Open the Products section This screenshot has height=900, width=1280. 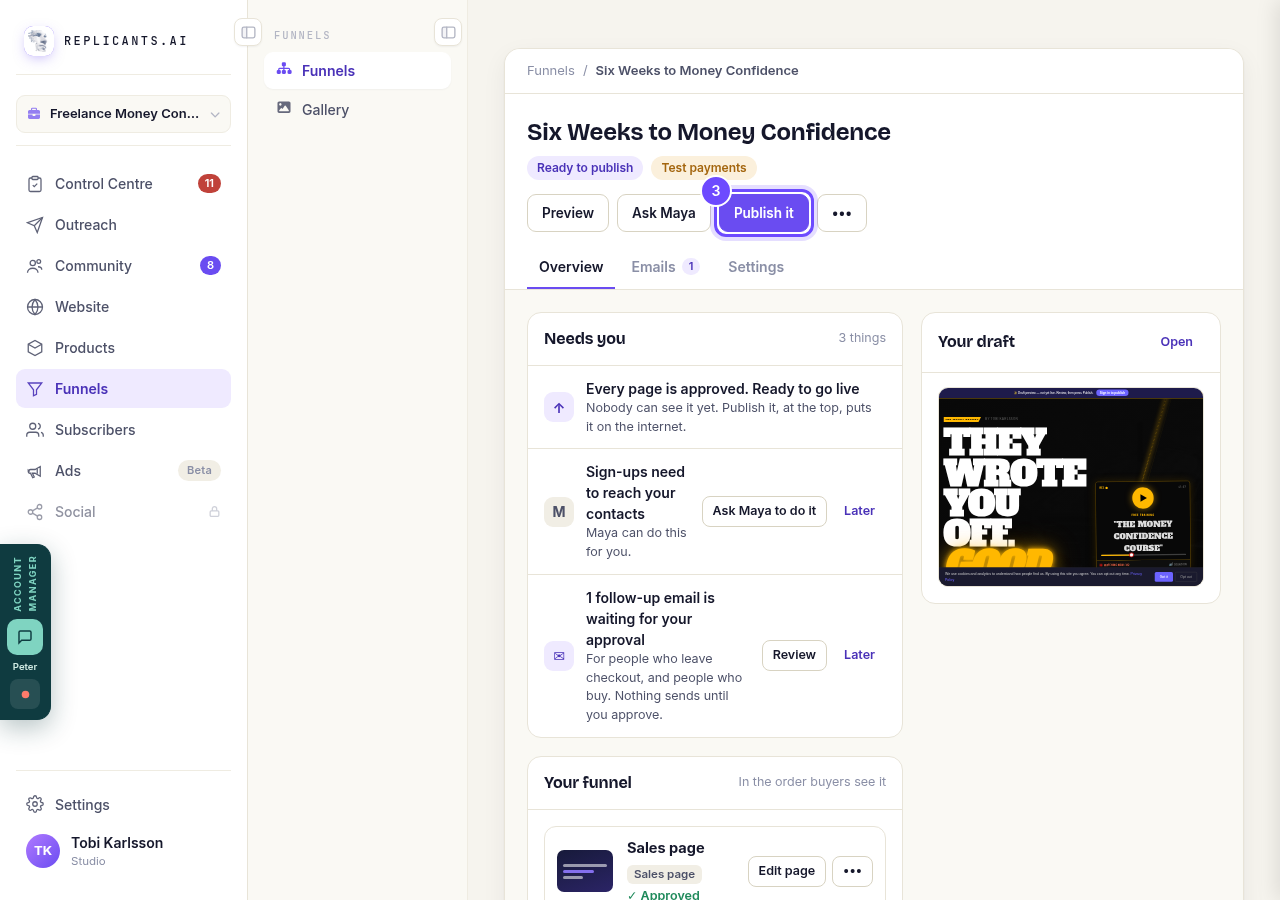coord(123,348)
